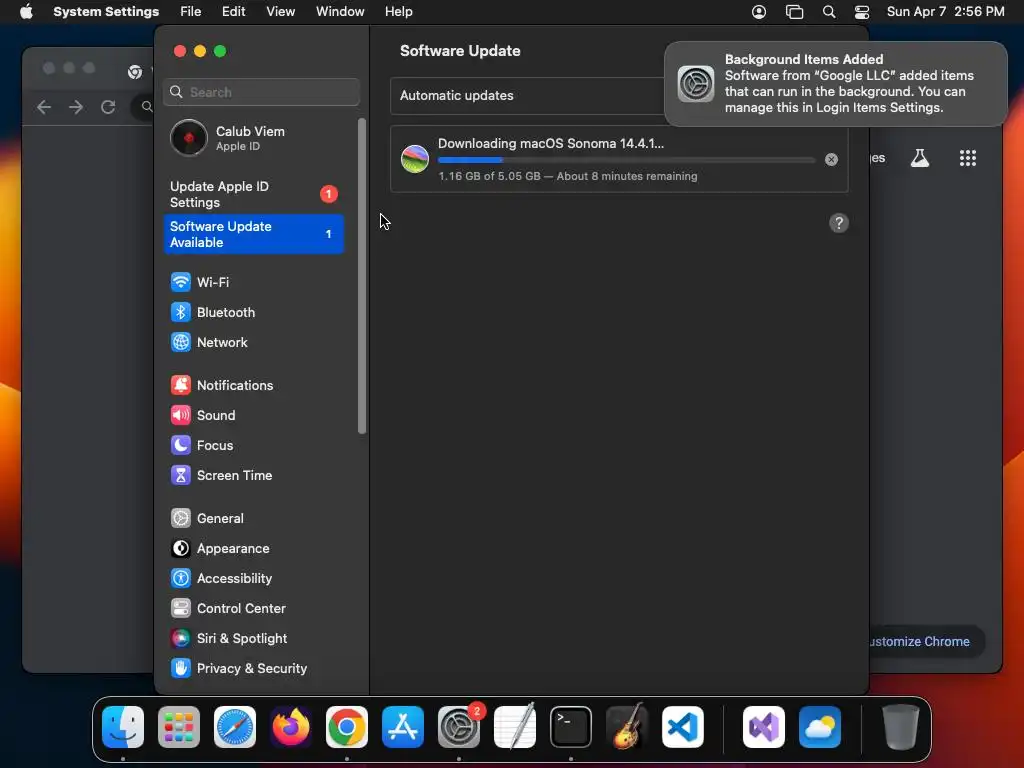Screen dimensions: 1024x768
Task: Click the Settings search field
Action: [261, 92]
